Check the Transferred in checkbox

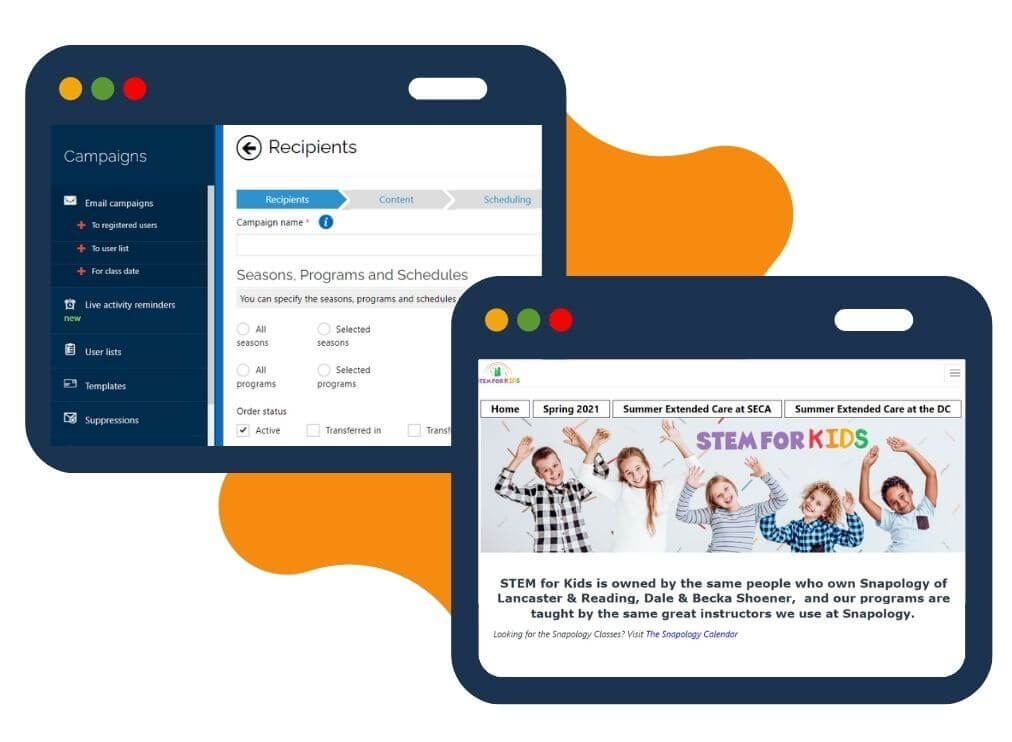point(313,430)
